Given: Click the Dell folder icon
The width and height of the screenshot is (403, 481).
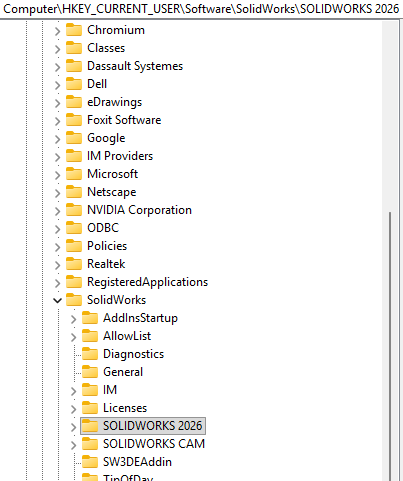Looking at the screenshot, I should pyautogui.click(x=74, y=84).
